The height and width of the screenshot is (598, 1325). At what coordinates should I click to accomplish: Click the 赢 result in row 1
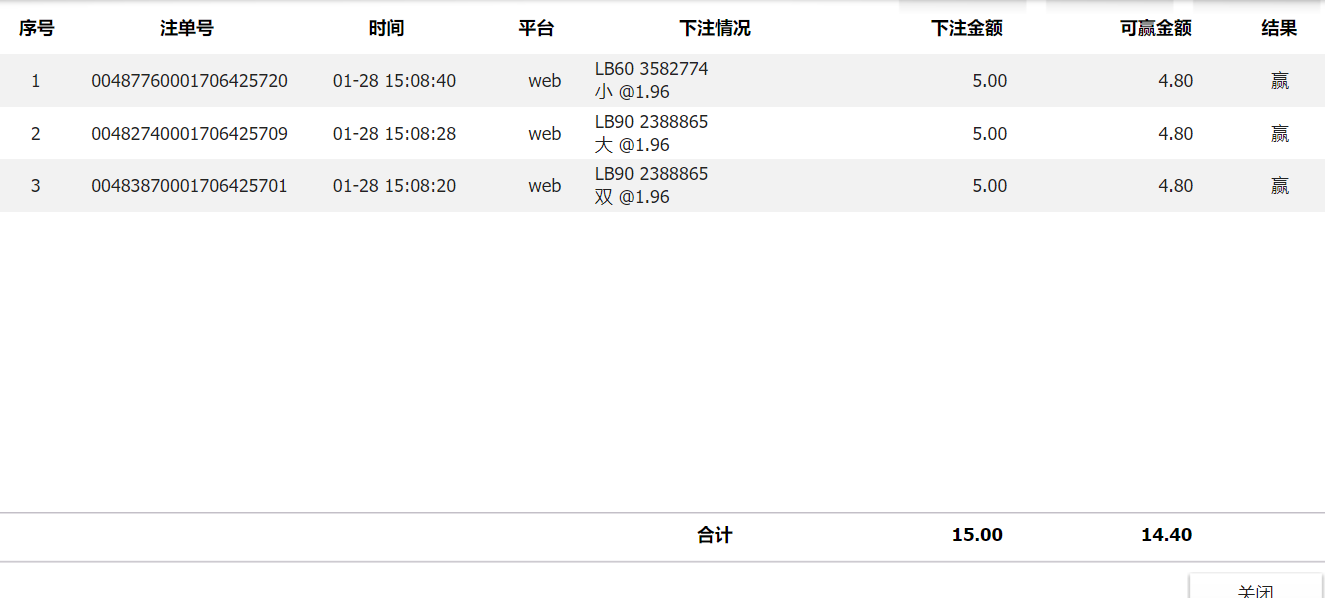click(x=1280, y=81)
